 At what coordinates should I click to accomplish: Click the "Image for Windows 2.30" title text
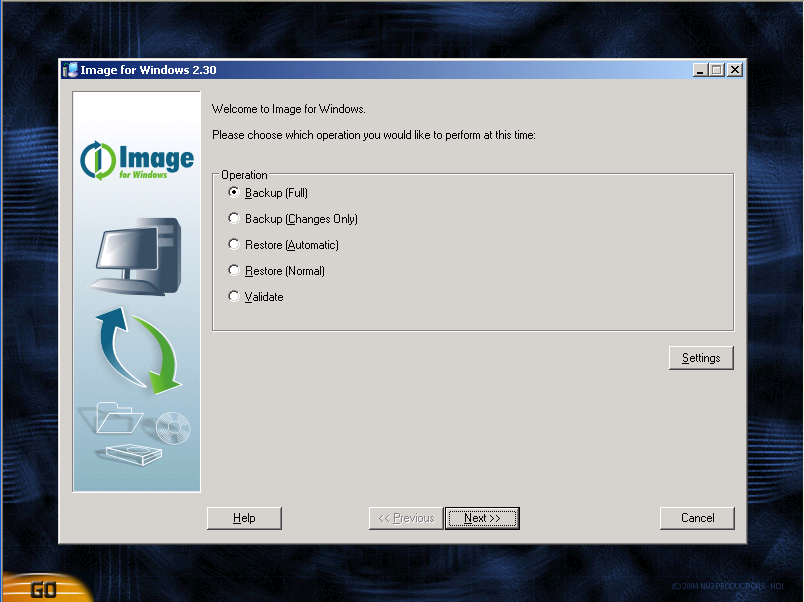[148, 70]
